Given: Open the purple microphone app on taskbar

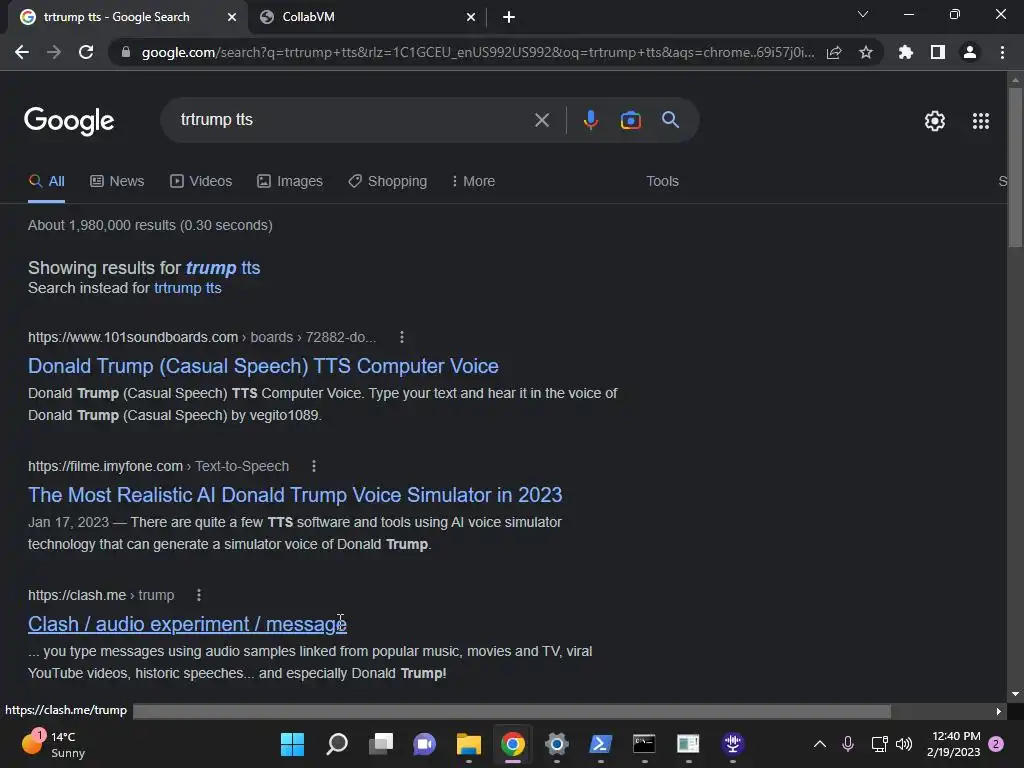Looking at the screenshot, I should click(x=732, y=744).
